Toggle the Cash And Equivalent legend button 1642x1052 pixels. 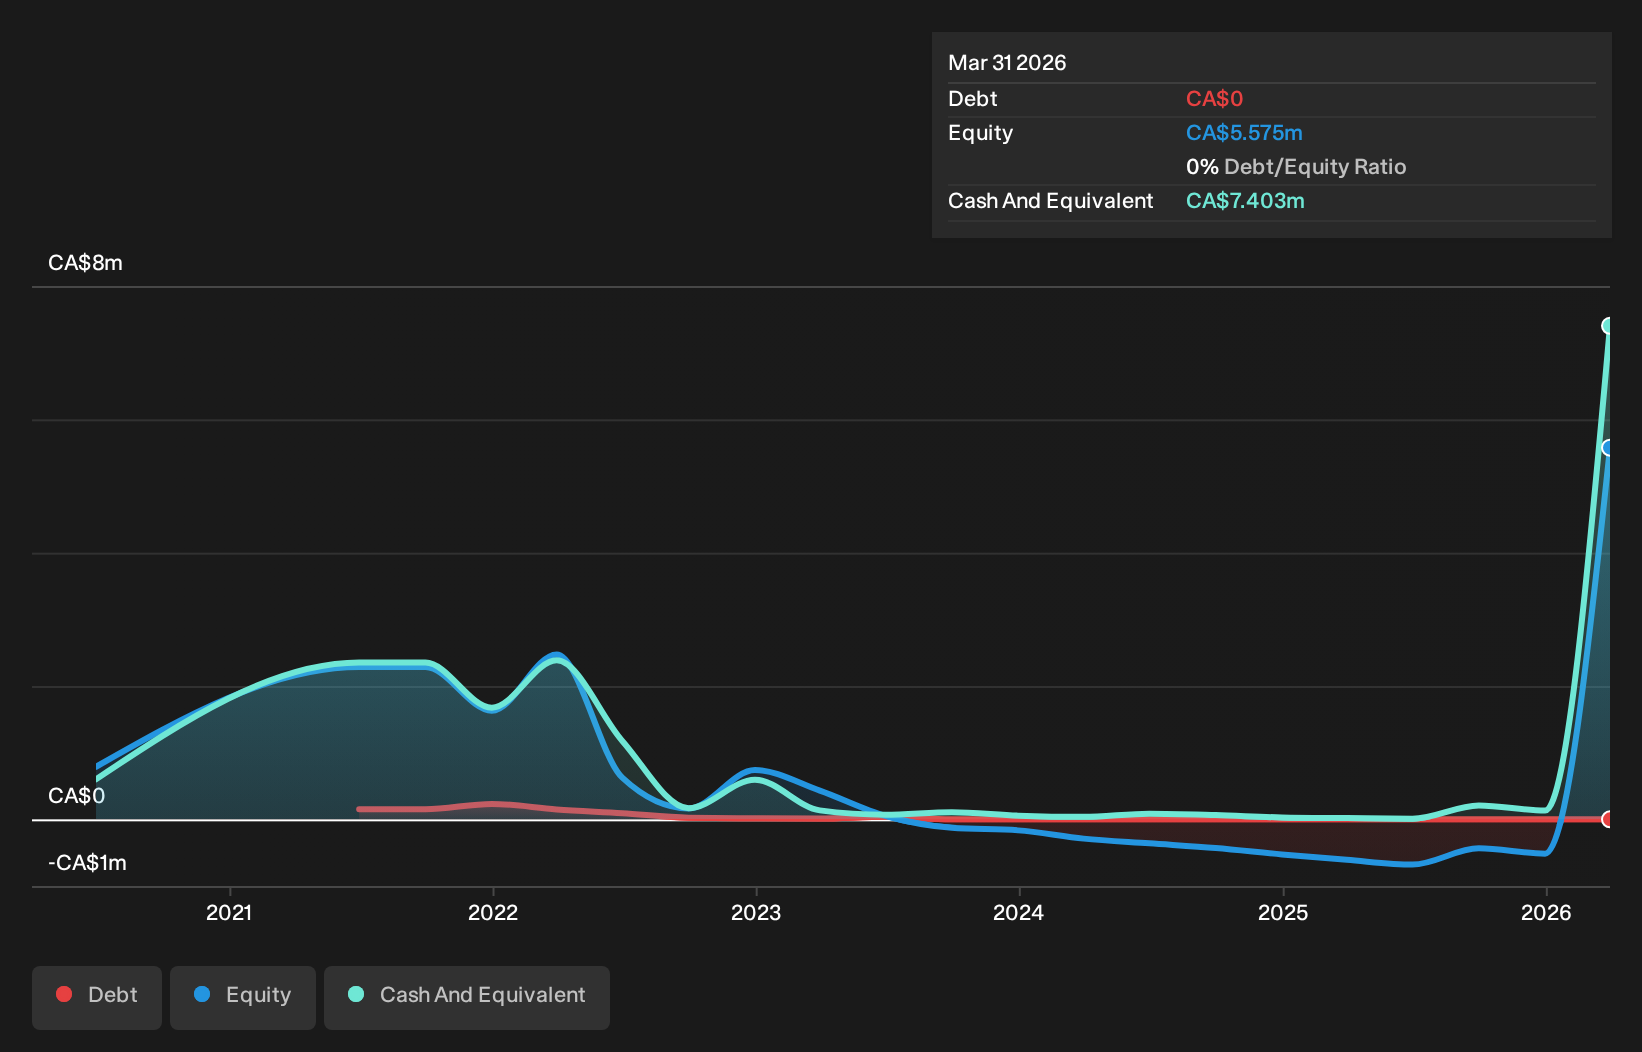(x=467, y=997)
